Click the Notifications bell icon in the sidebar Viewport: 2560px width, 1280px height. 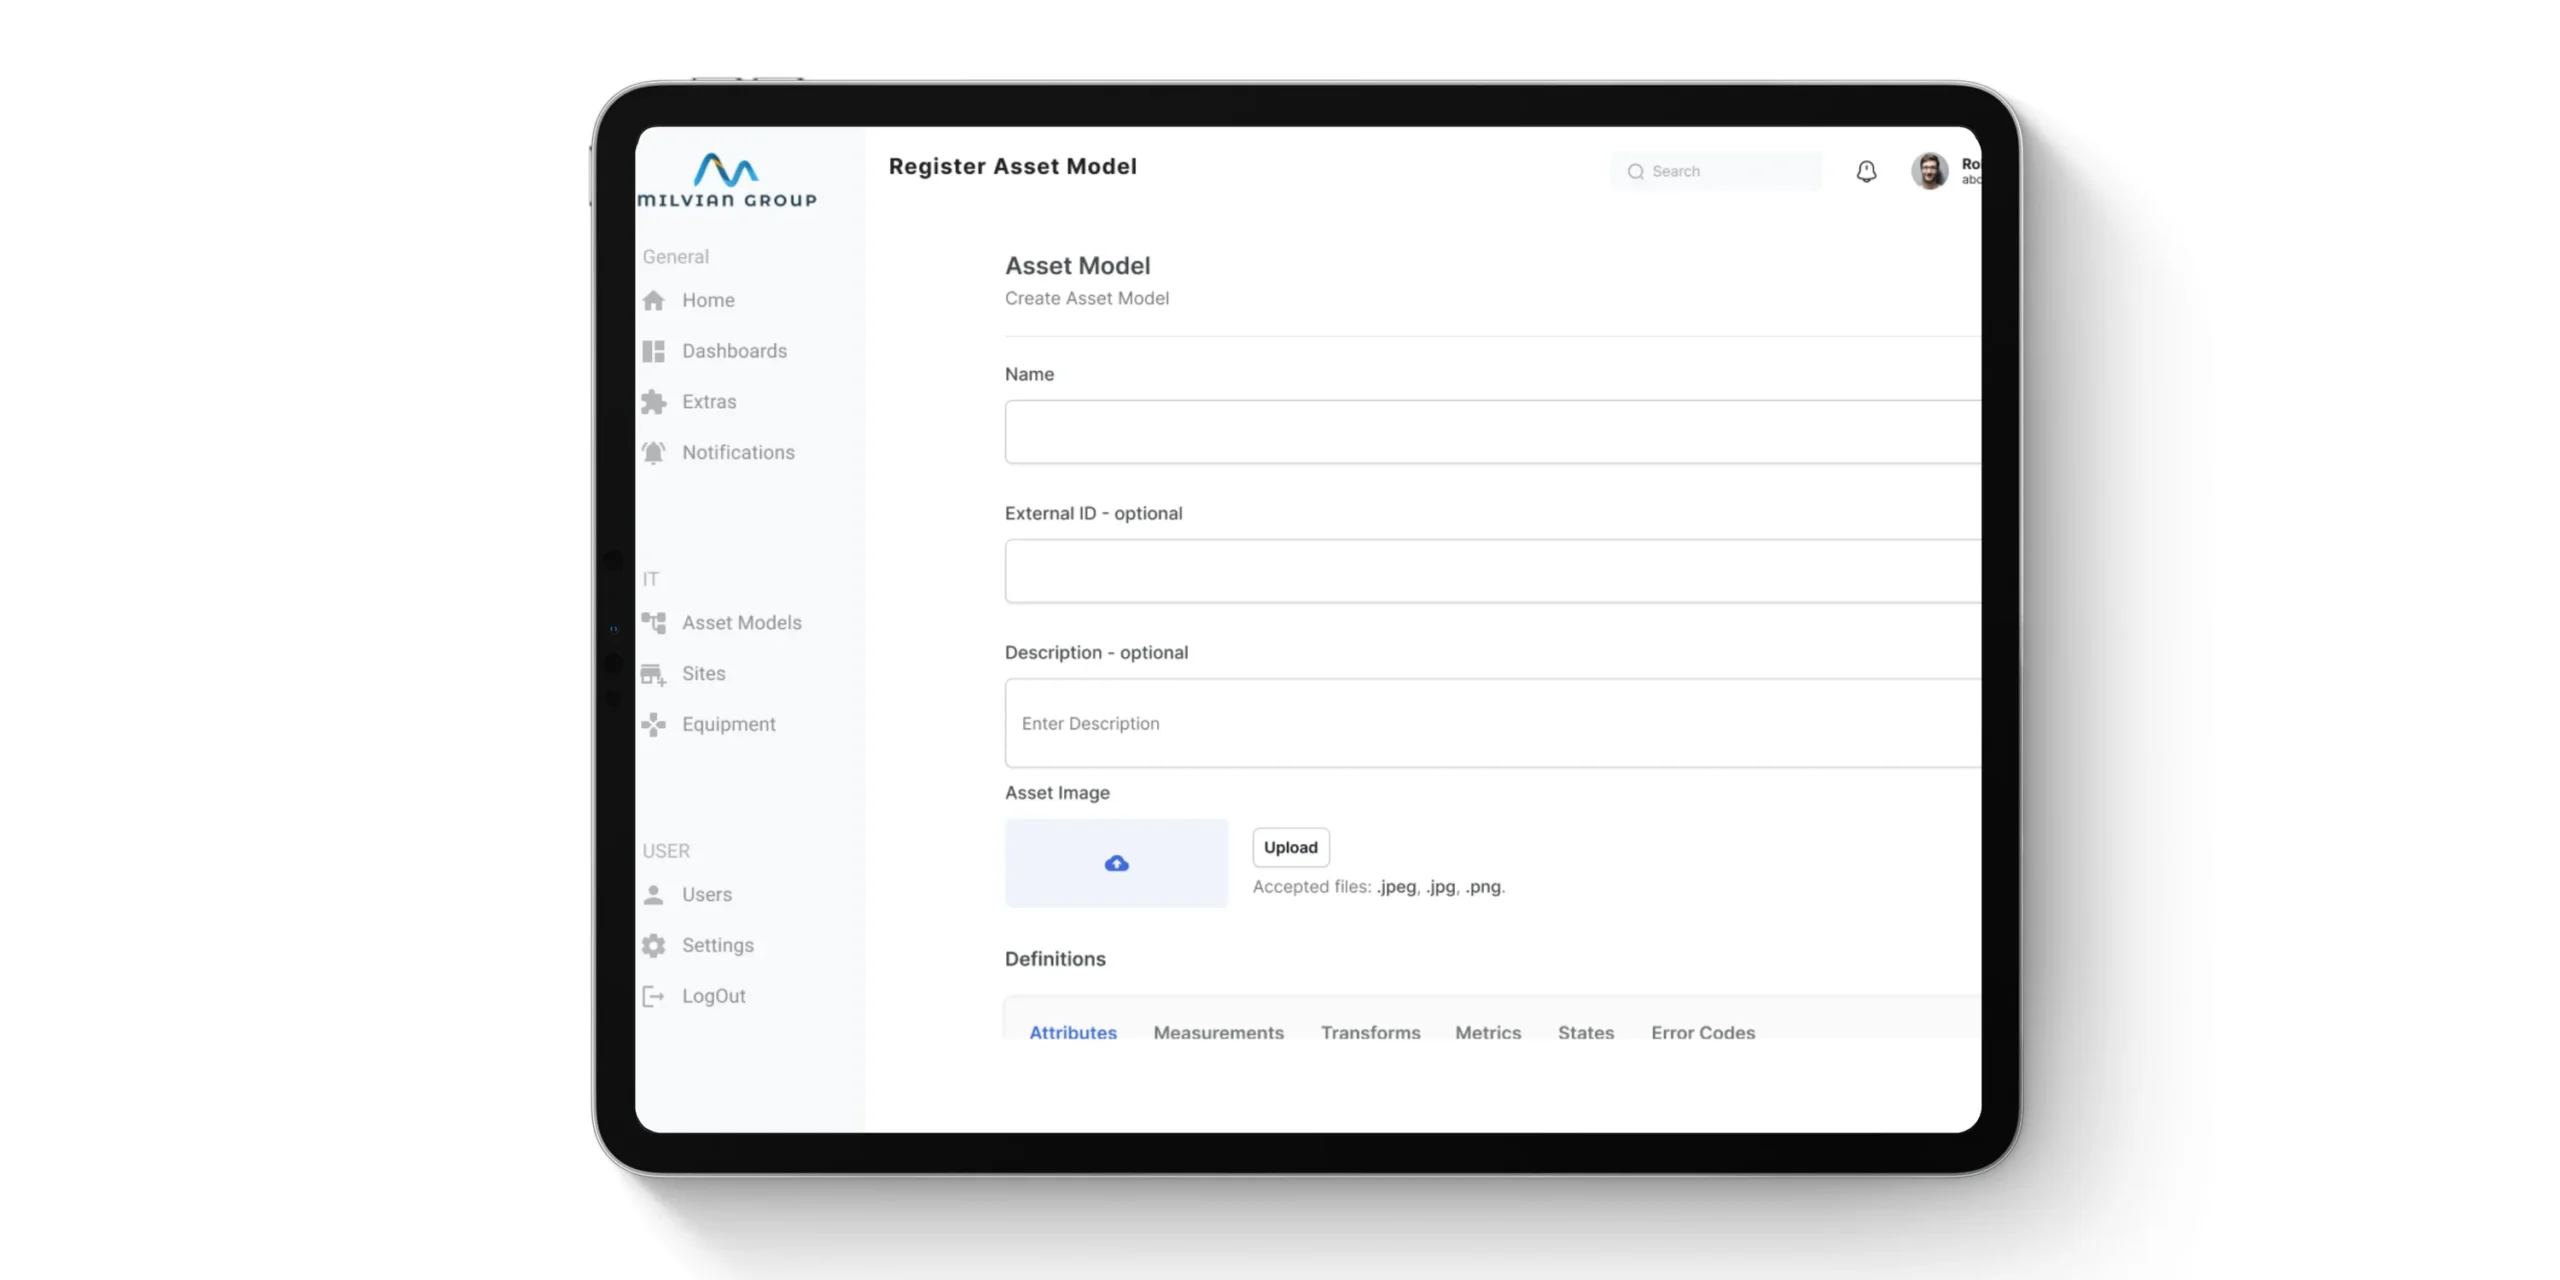(x=653, y=453)
